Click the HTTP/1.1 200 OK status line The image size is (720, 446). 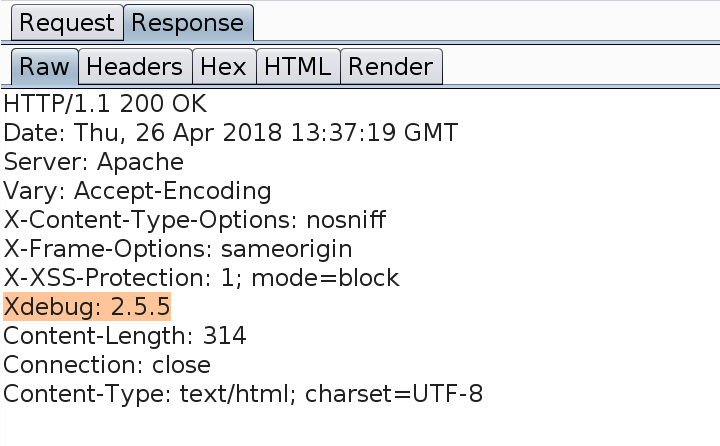point(106,103)
